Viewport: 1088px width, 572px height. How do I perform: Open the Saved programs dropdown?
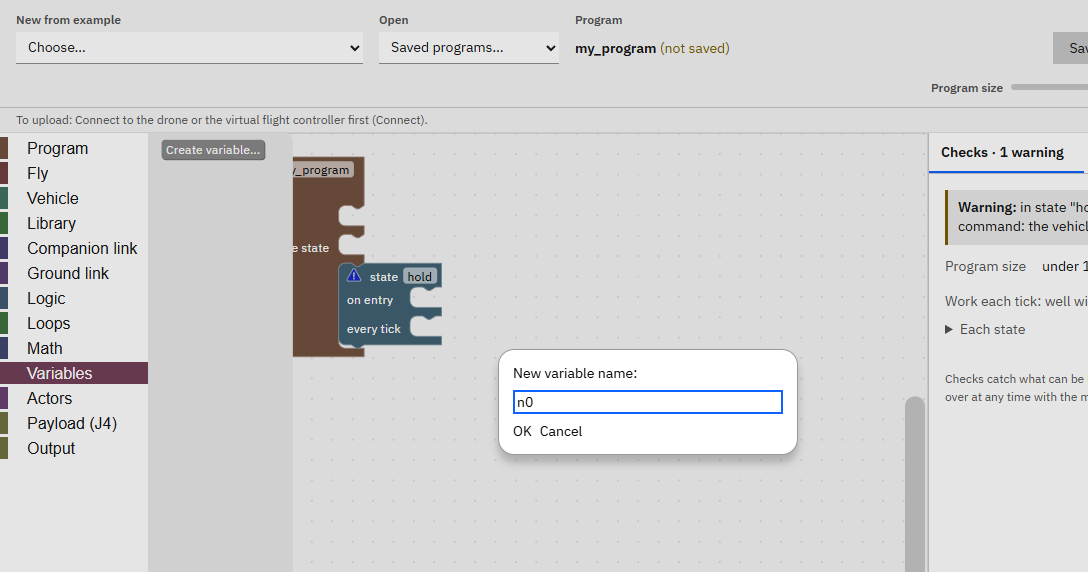(468, 48)
